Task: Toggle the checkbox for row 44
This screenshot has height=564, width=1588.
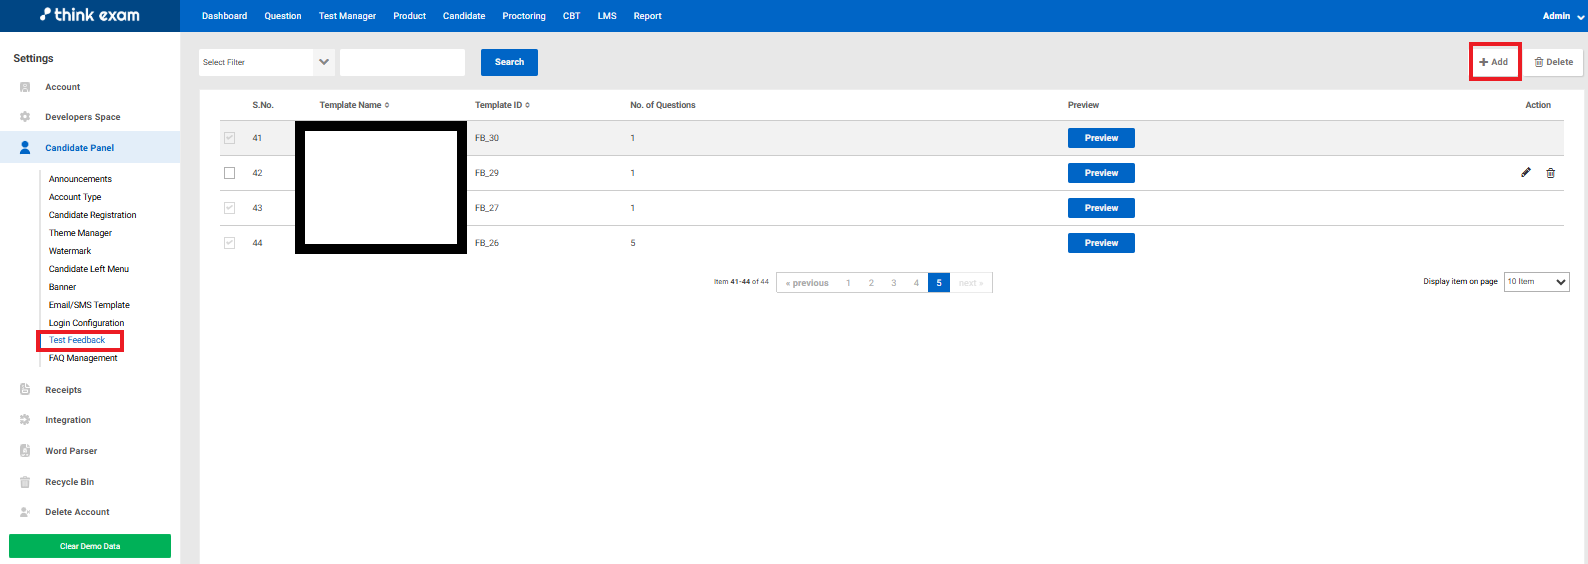Action: pos(229,243)
